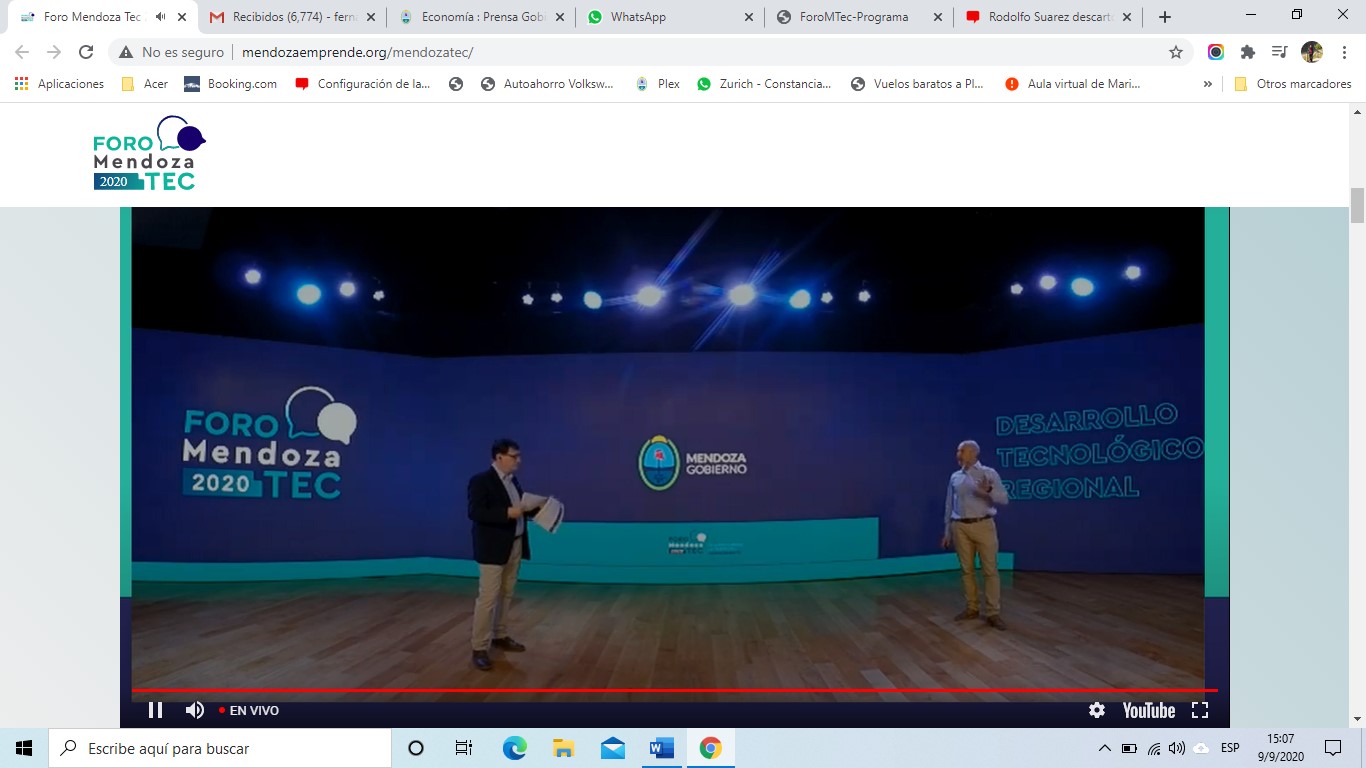Click the EN VIVO live indicator
This screenshot has width=1366, height=768.
click(249, 710)
